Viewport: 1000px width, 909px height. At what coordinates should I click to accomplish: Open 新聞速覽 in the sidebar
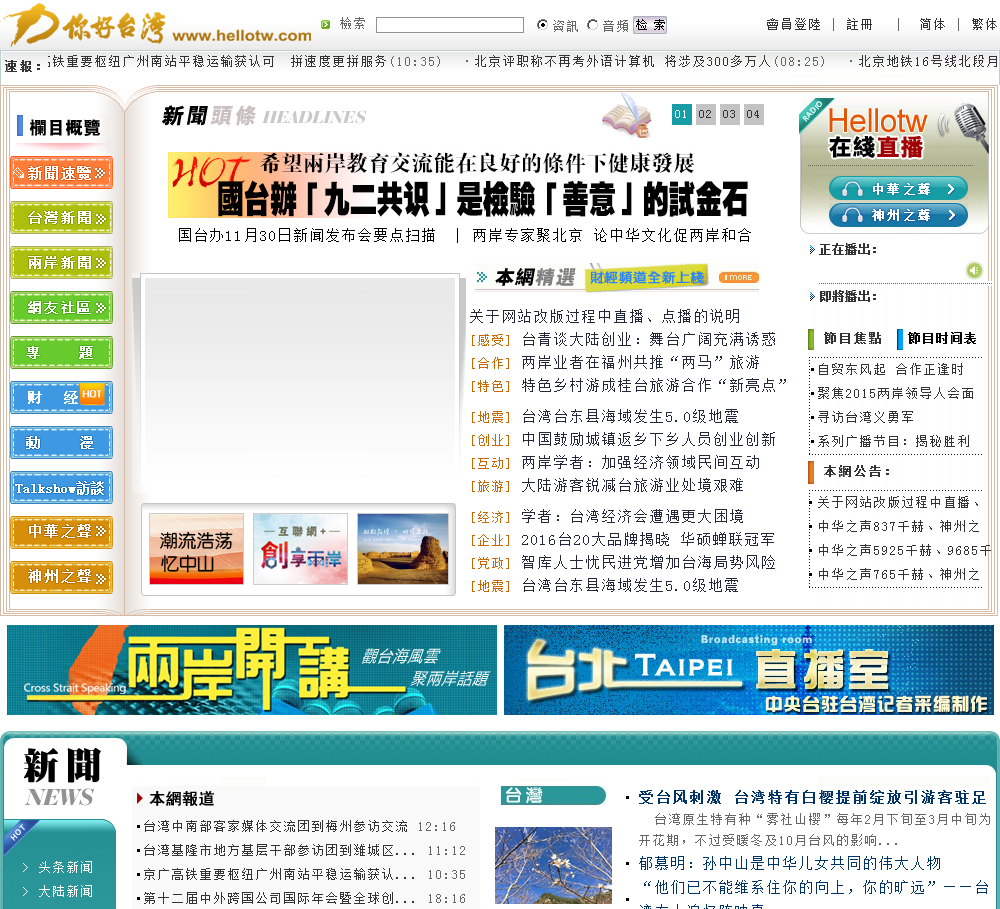coord(61,173)
